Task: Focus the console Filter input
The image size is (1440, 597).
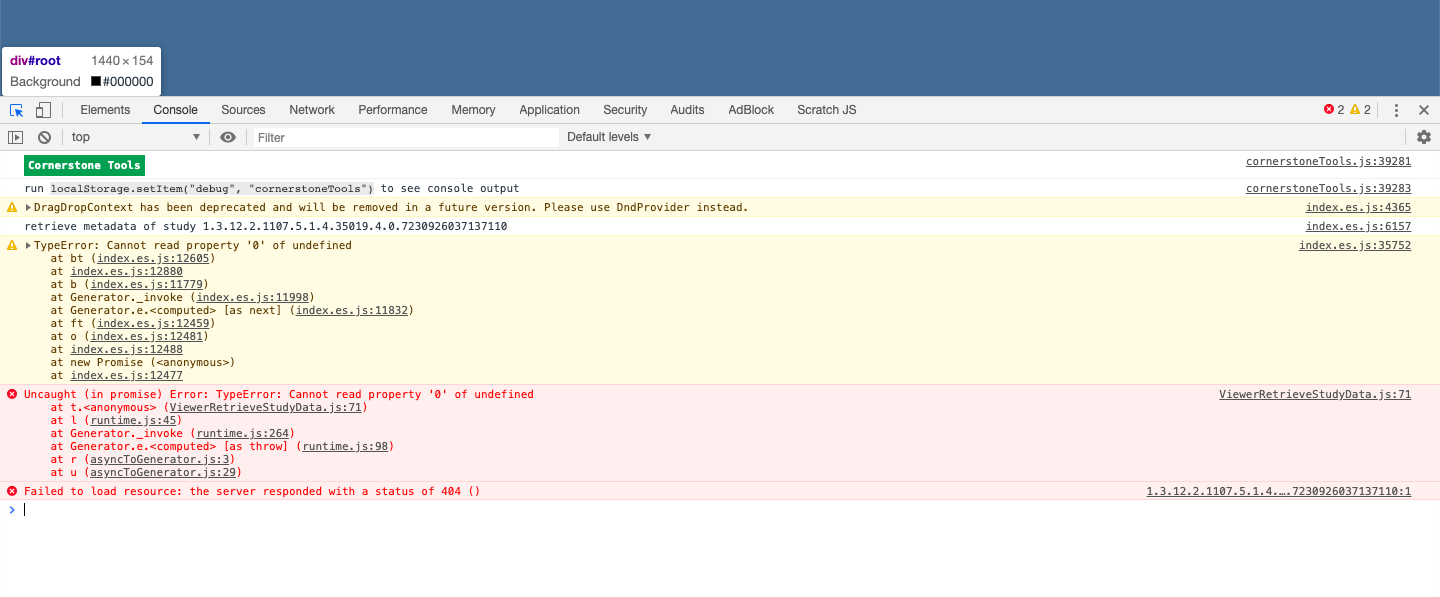Action: [x=405, y=137]
